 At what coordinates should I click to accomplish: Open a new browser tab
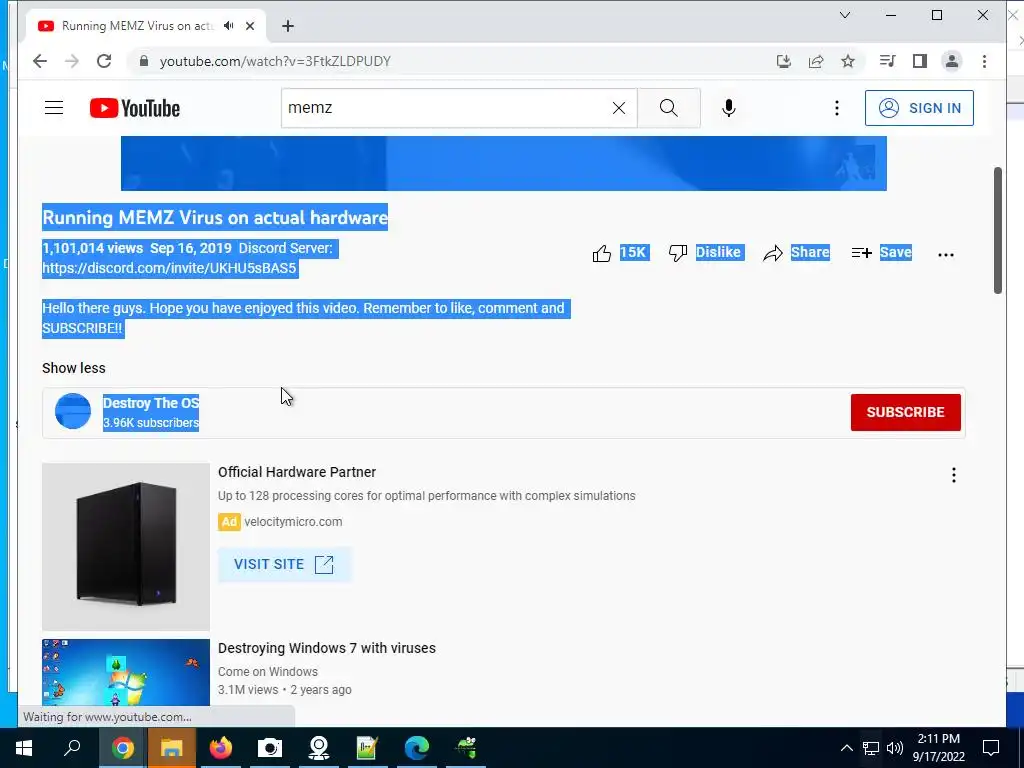tap(288, 26)
